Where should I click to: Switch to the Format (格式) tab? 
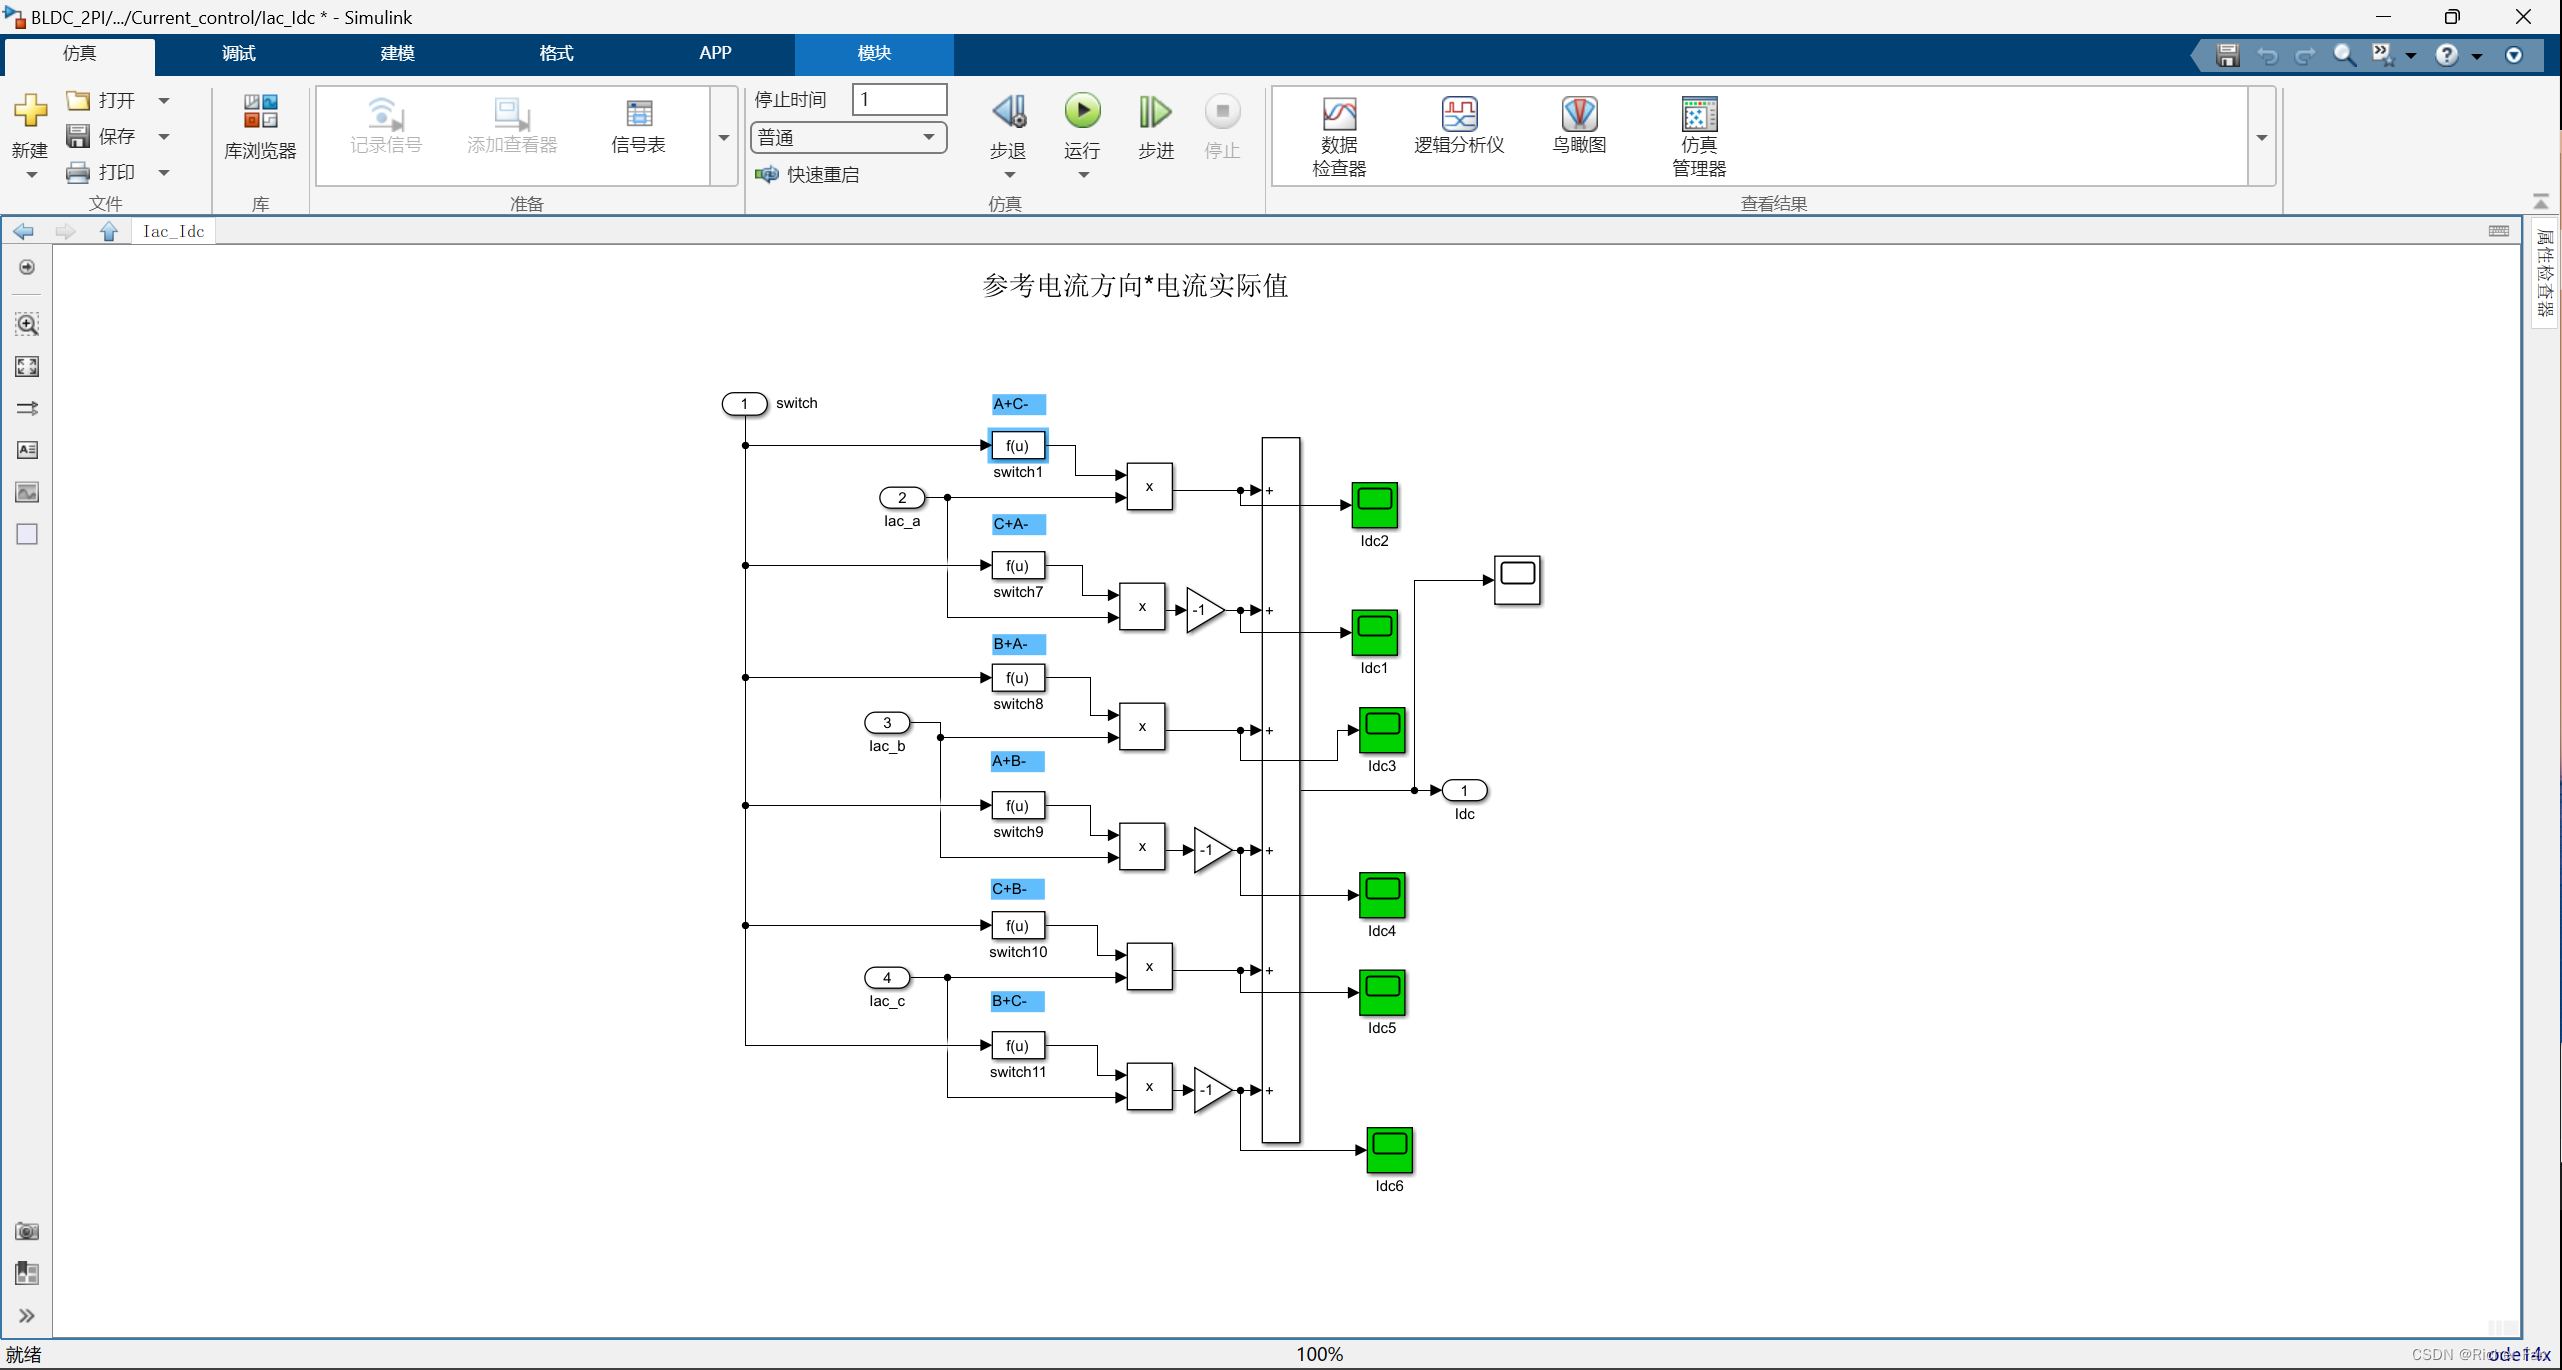(556, 53)
